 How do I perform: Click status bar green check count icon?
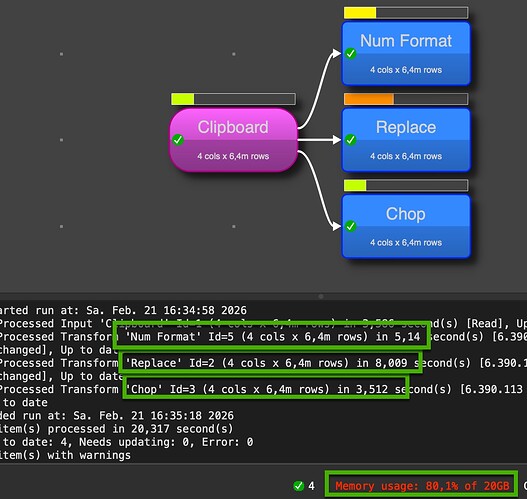coord(298,486)
